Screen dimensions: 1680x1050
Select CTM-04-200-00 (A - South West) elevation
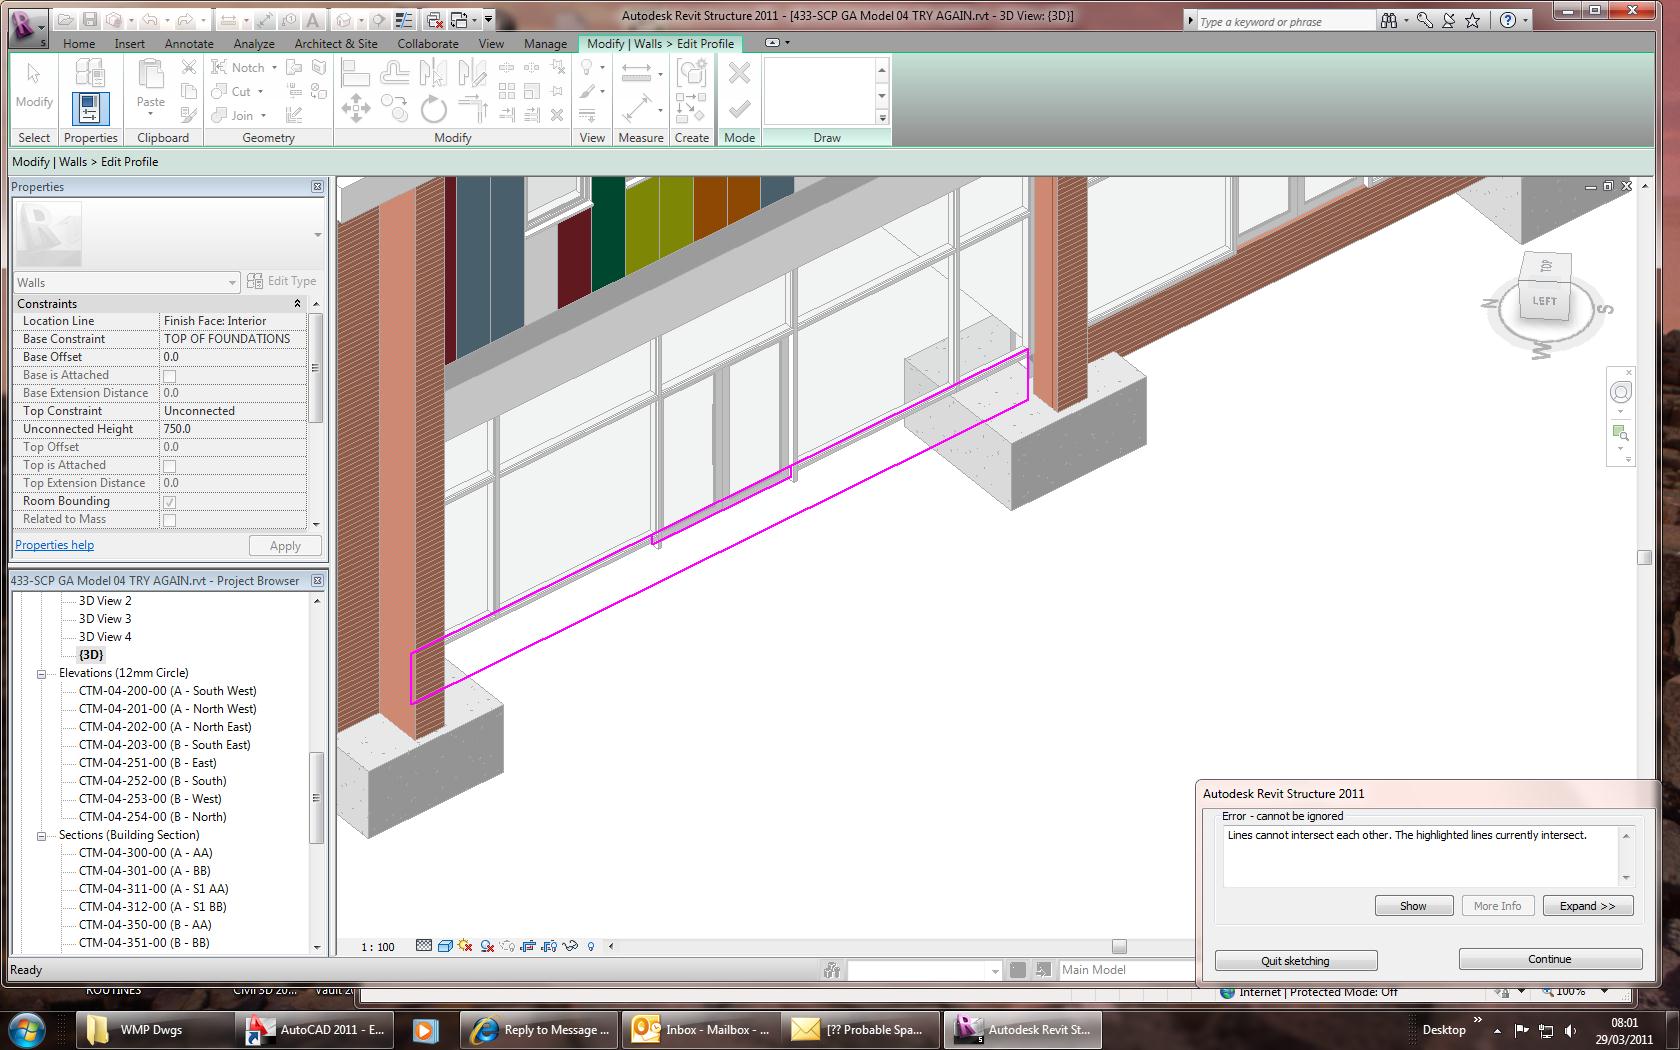[168, 691]
